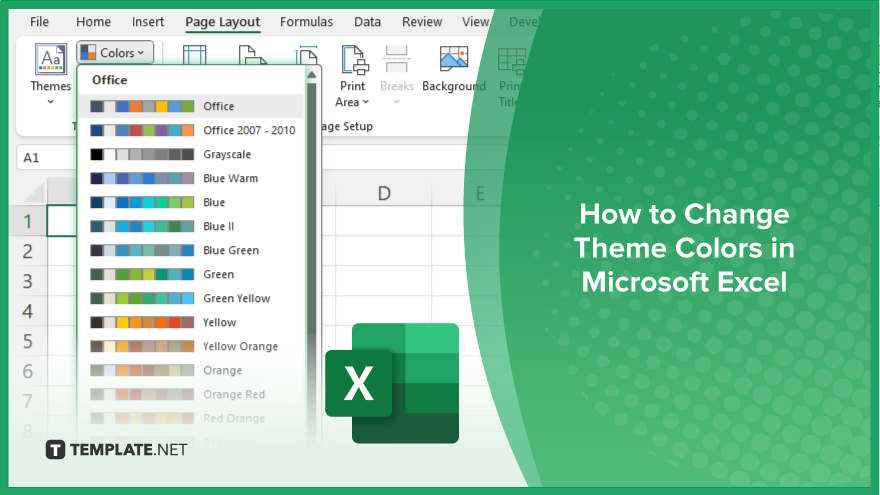Image resolution: width=880 pixels, height=495 pixels.
Task: Click the Orientation icon in ribbon
Action: [252, 55]
